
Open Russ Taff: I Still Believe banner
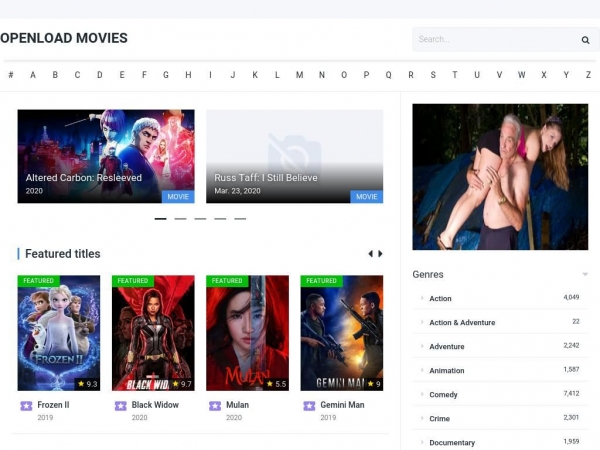click(295, 156)
